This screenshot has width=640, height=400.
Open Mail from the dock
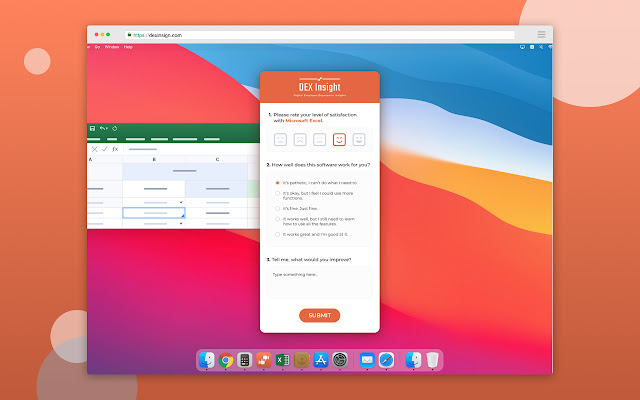click(x=367, y=360)
